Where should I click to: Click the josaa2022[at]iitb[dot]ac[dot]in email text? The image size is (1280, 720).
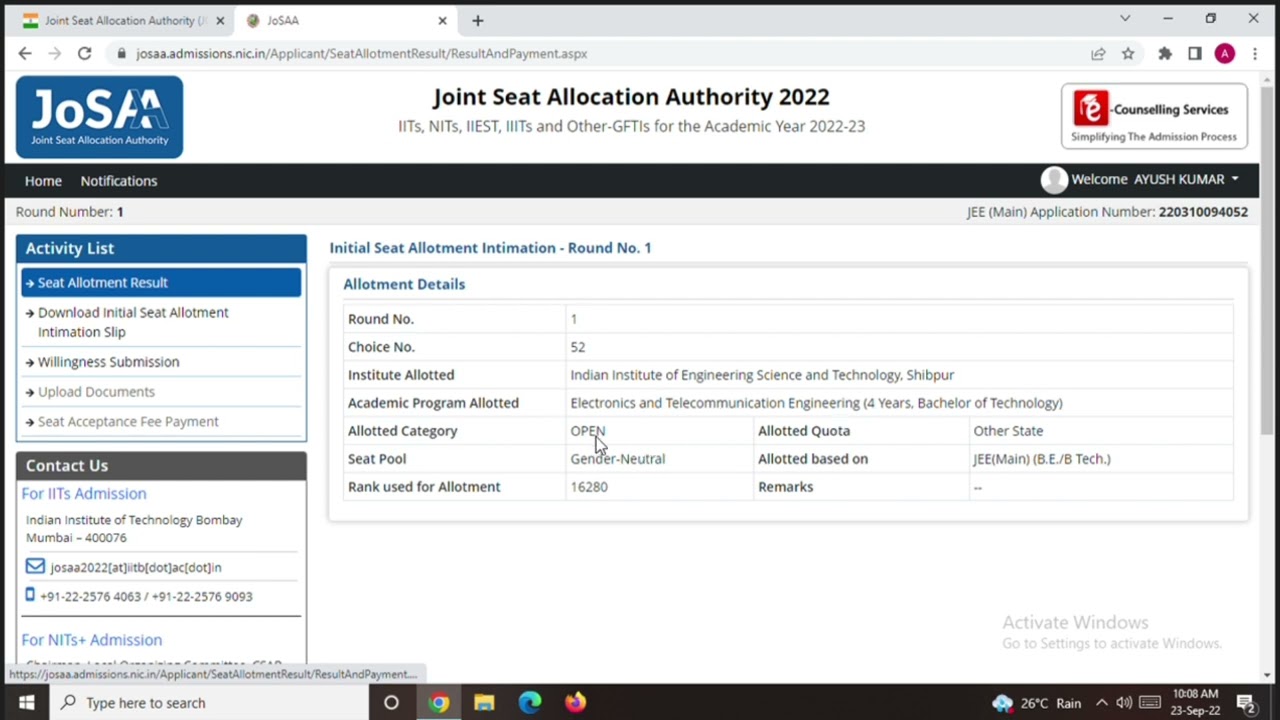(136, 567)
